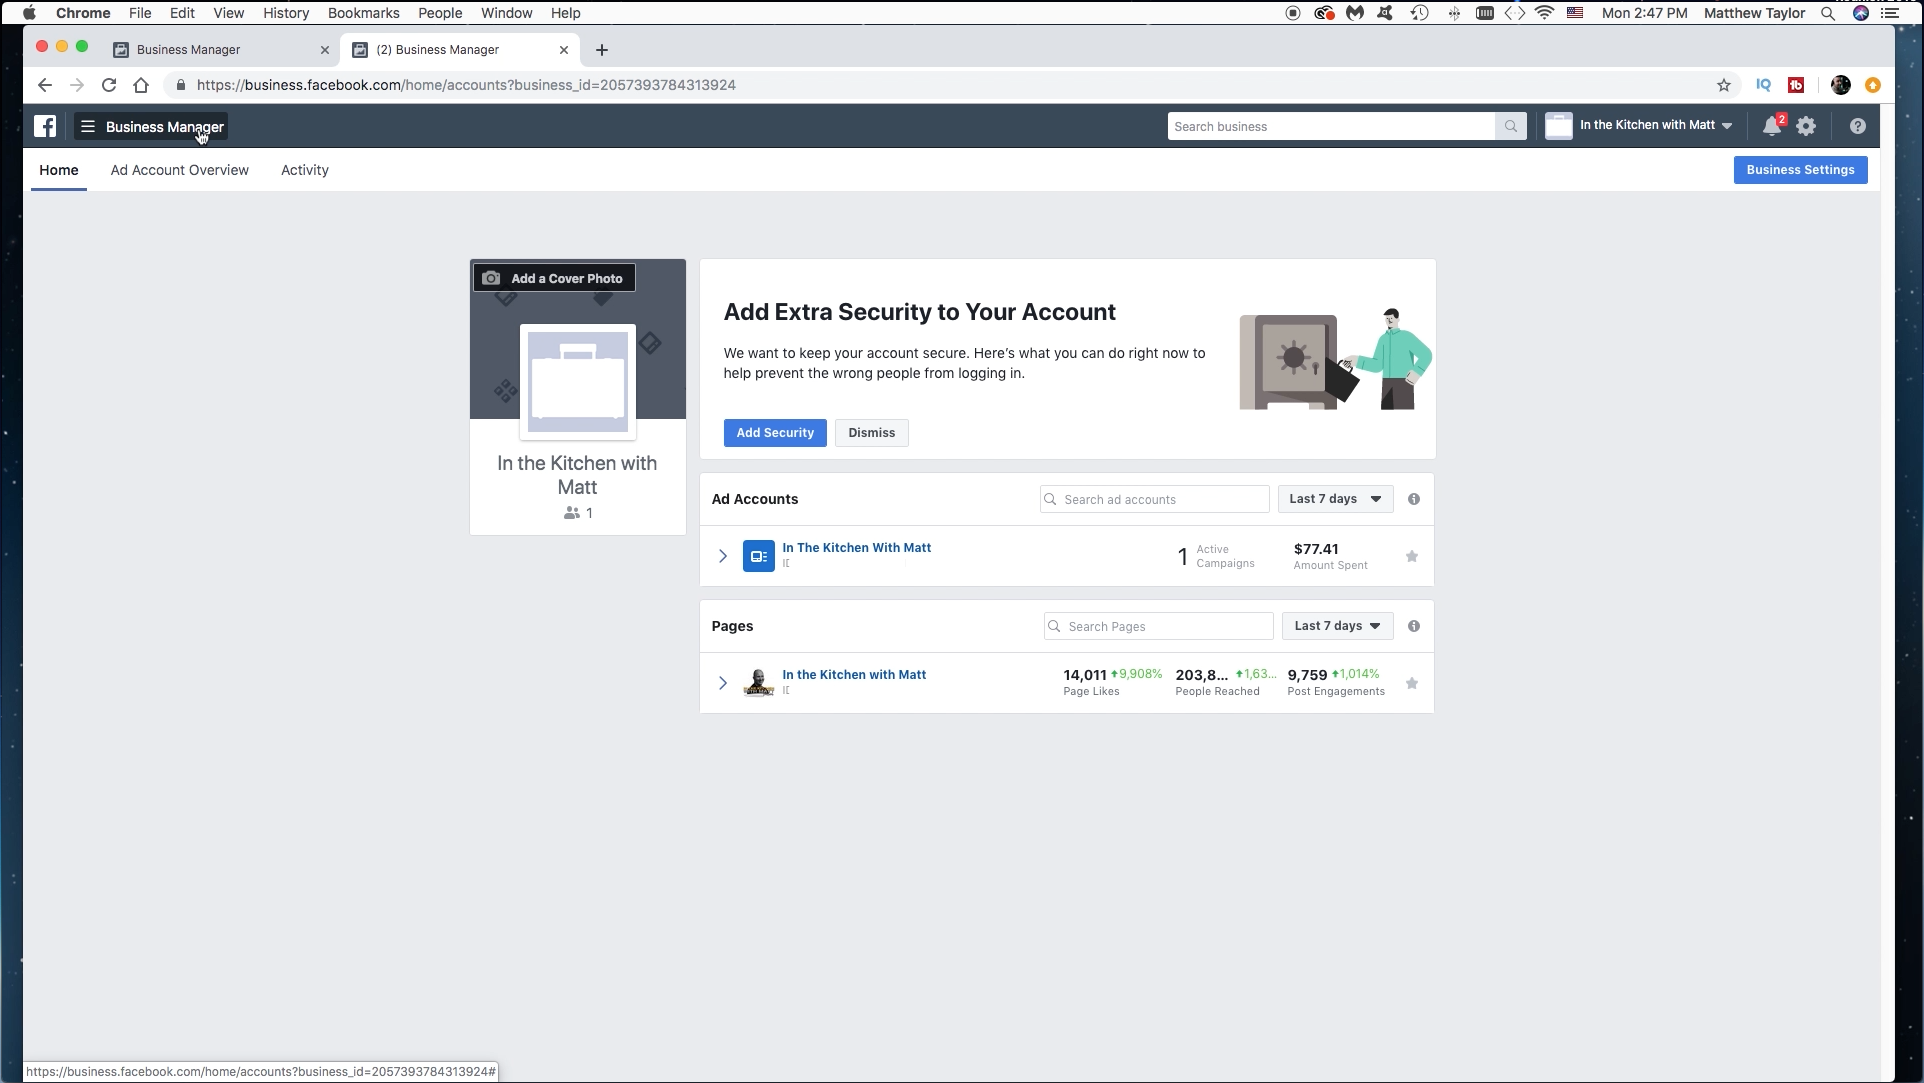This screenshot has width=1924, height=1083.
Task: Click the browser forward arrow
Action: [77, 85]
